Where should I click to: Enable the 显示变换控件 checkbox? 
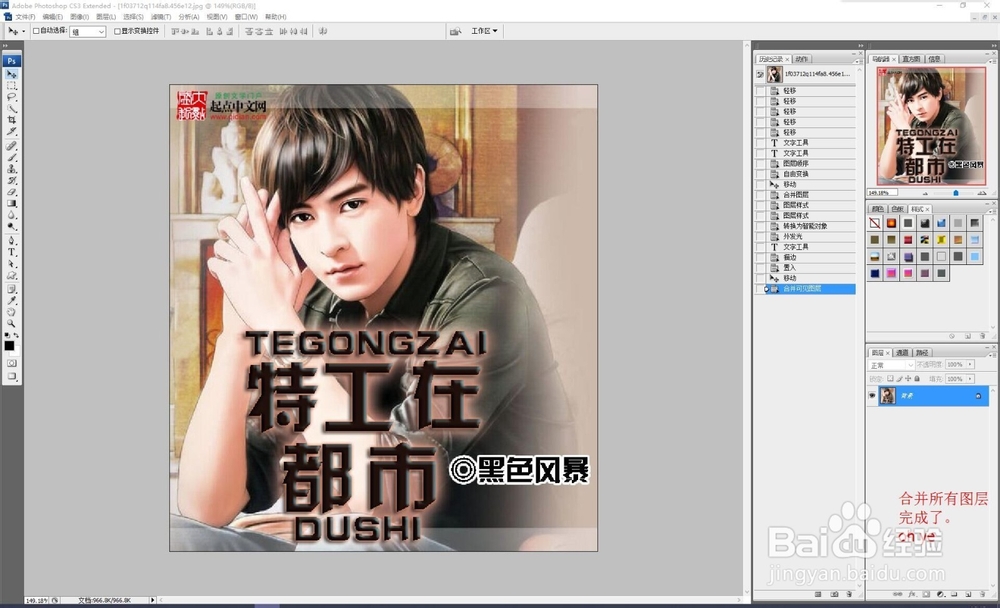pyautogui.click(x=117, y=31)
